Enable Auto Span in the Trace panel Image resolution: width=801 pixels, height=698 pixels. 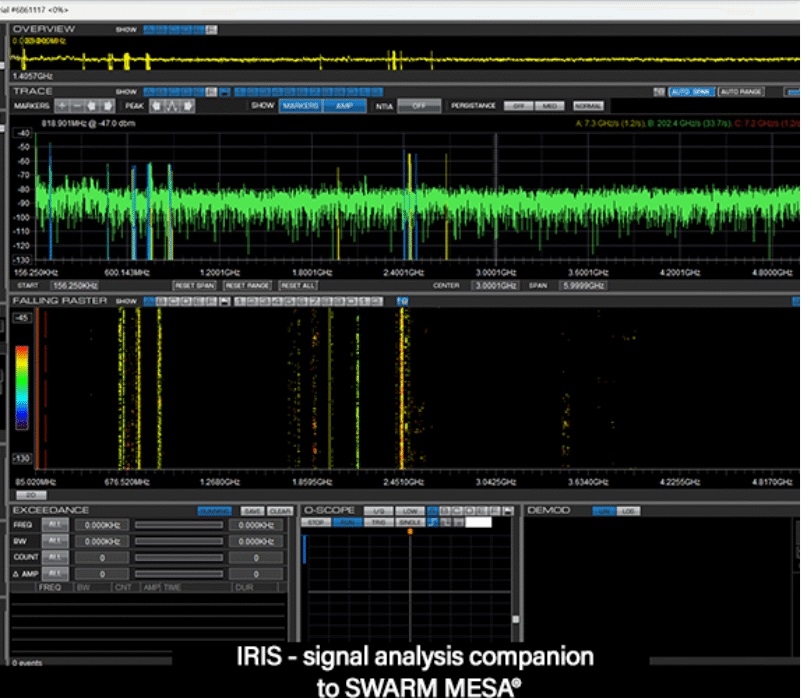tap(690, 91)
